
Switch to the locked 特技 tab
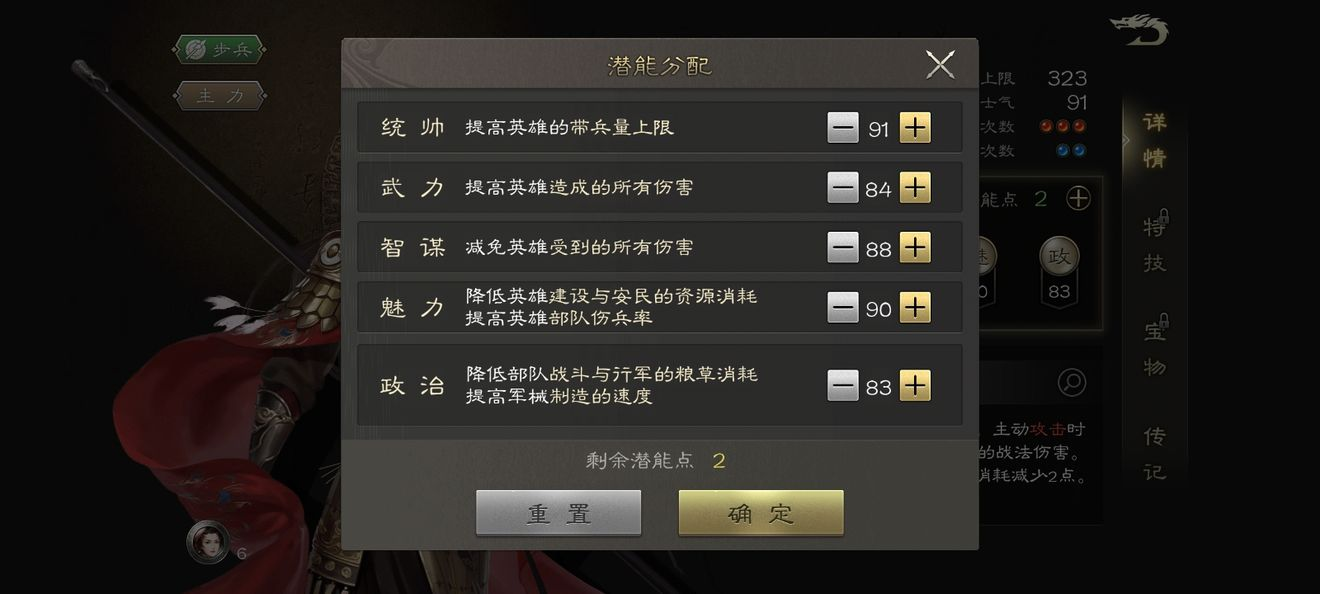[x=1155, y=244]
